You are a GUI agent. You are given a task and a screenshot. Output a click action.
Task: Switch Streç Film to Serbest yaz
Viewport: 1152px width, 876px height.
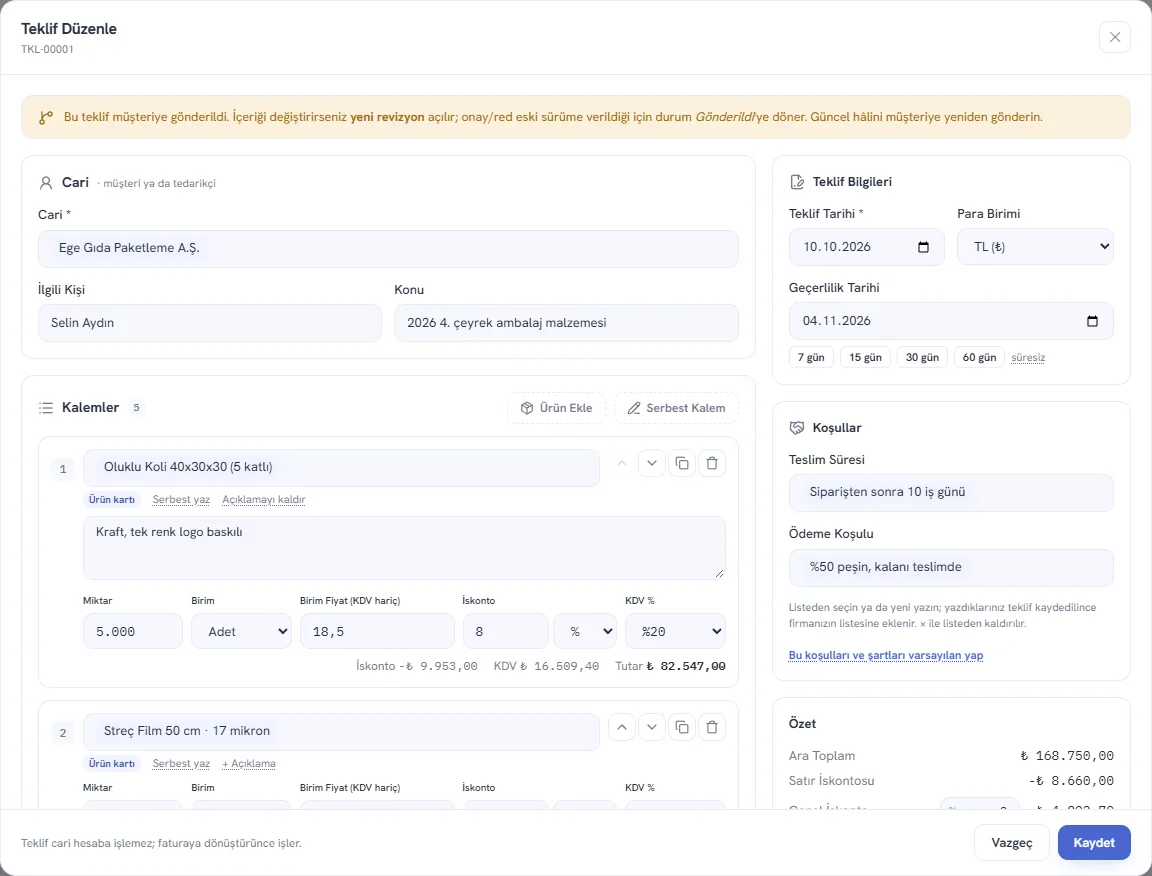181,764
